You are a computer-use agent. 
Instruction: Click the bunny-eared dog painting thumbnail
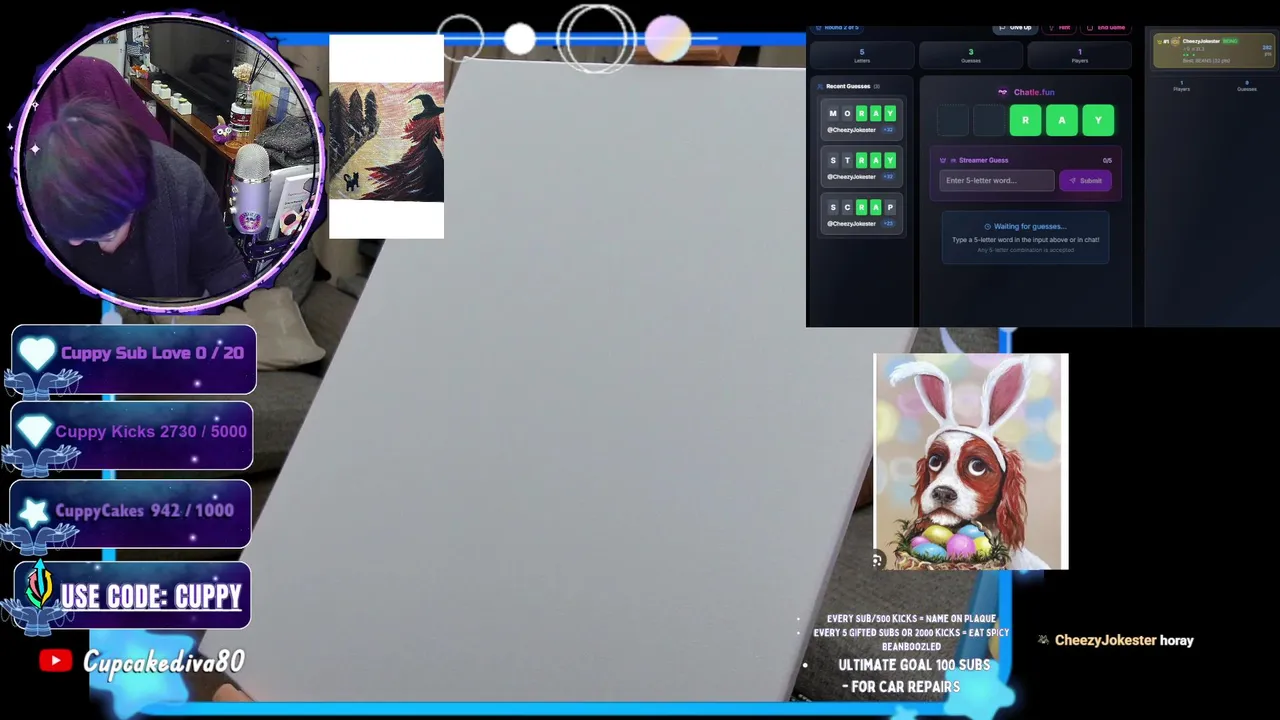(971, 461)
